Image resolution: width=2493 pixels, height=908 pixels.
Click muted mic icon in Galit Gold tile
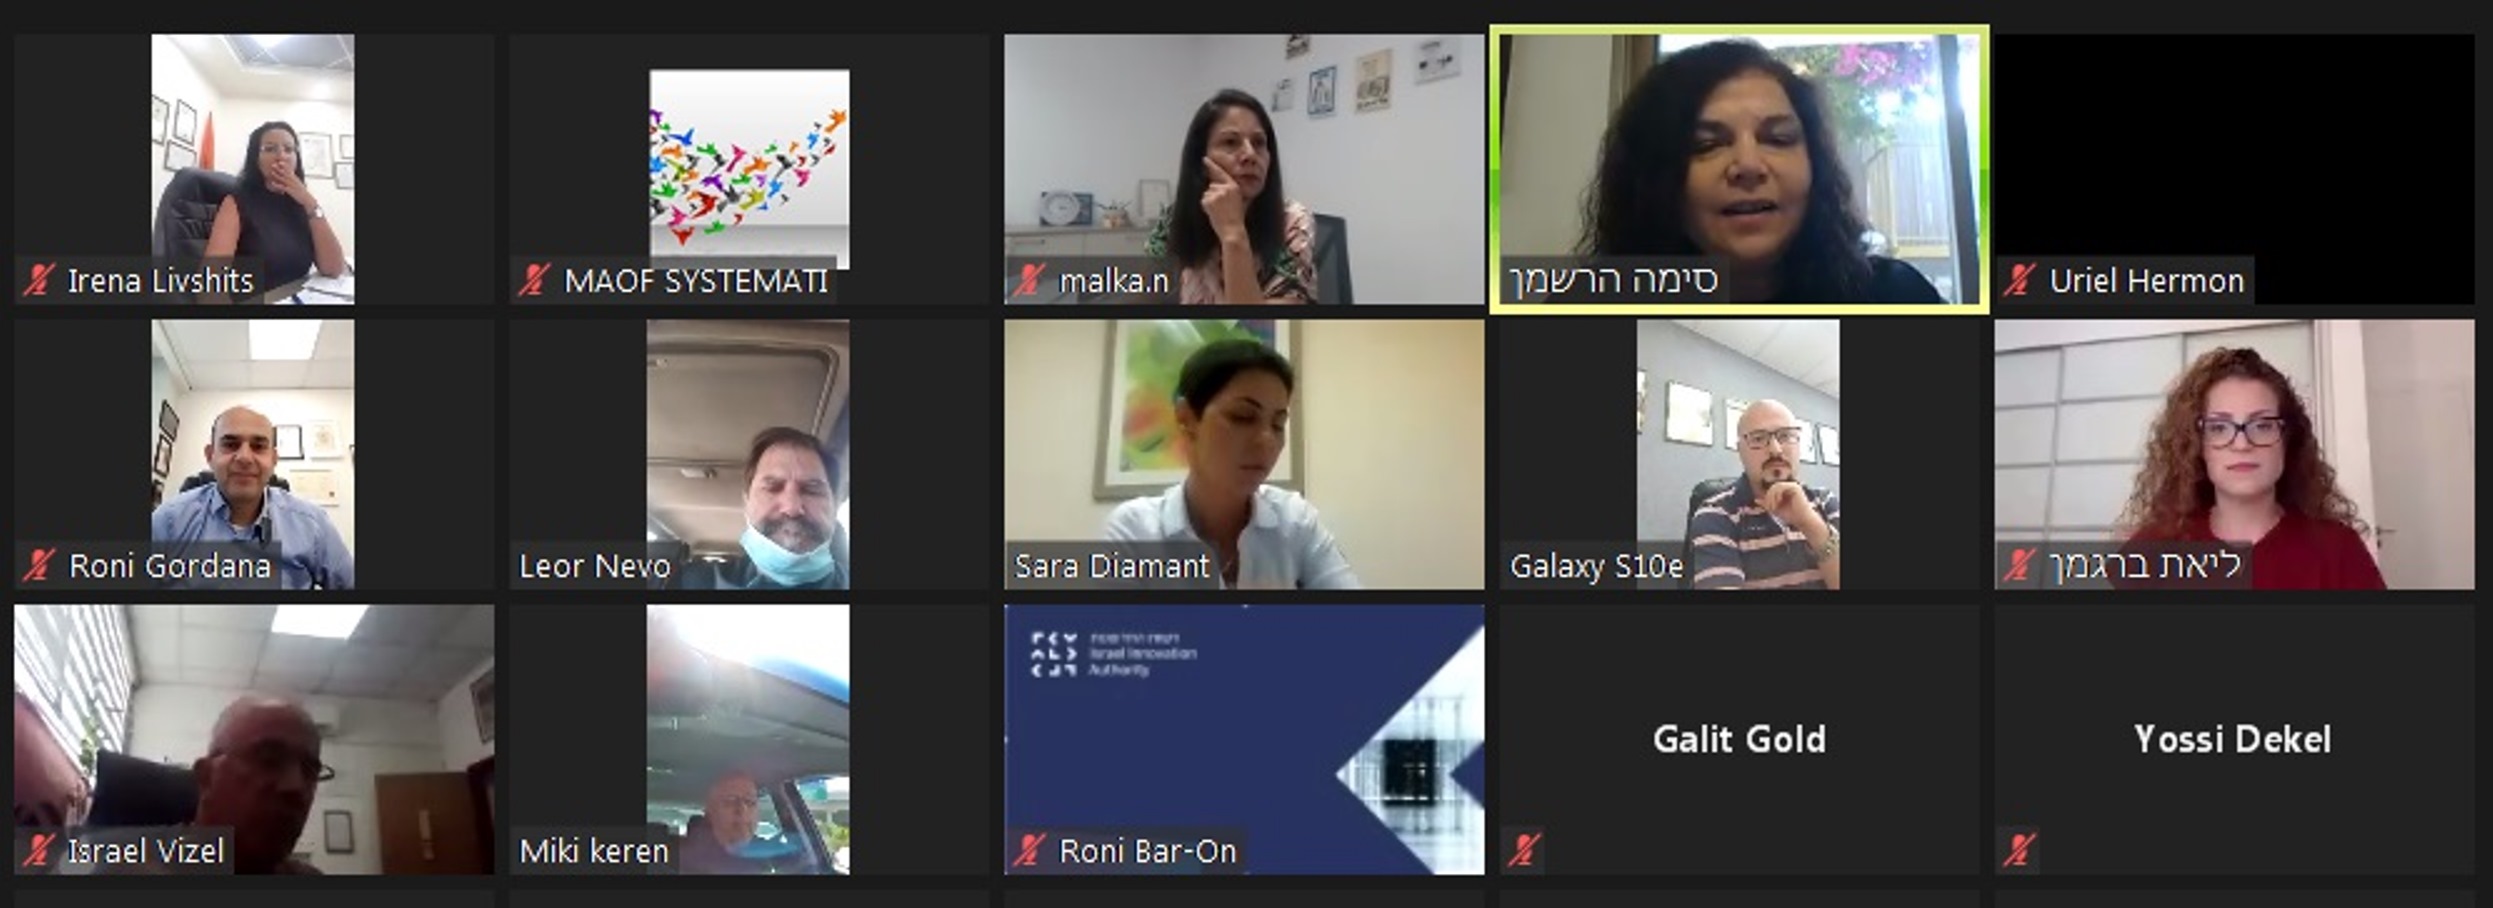(x=1525, y=851)
